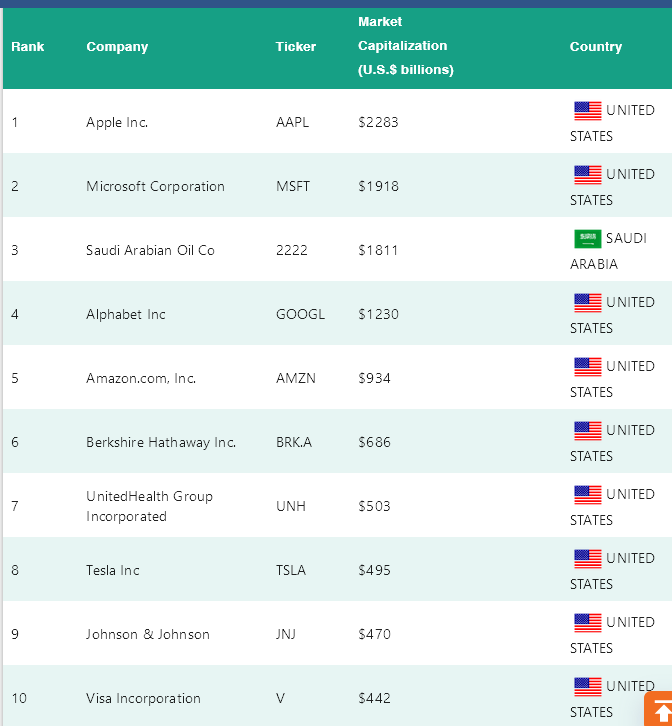Select the Visa Incorporation company name

tap(143, 698)
